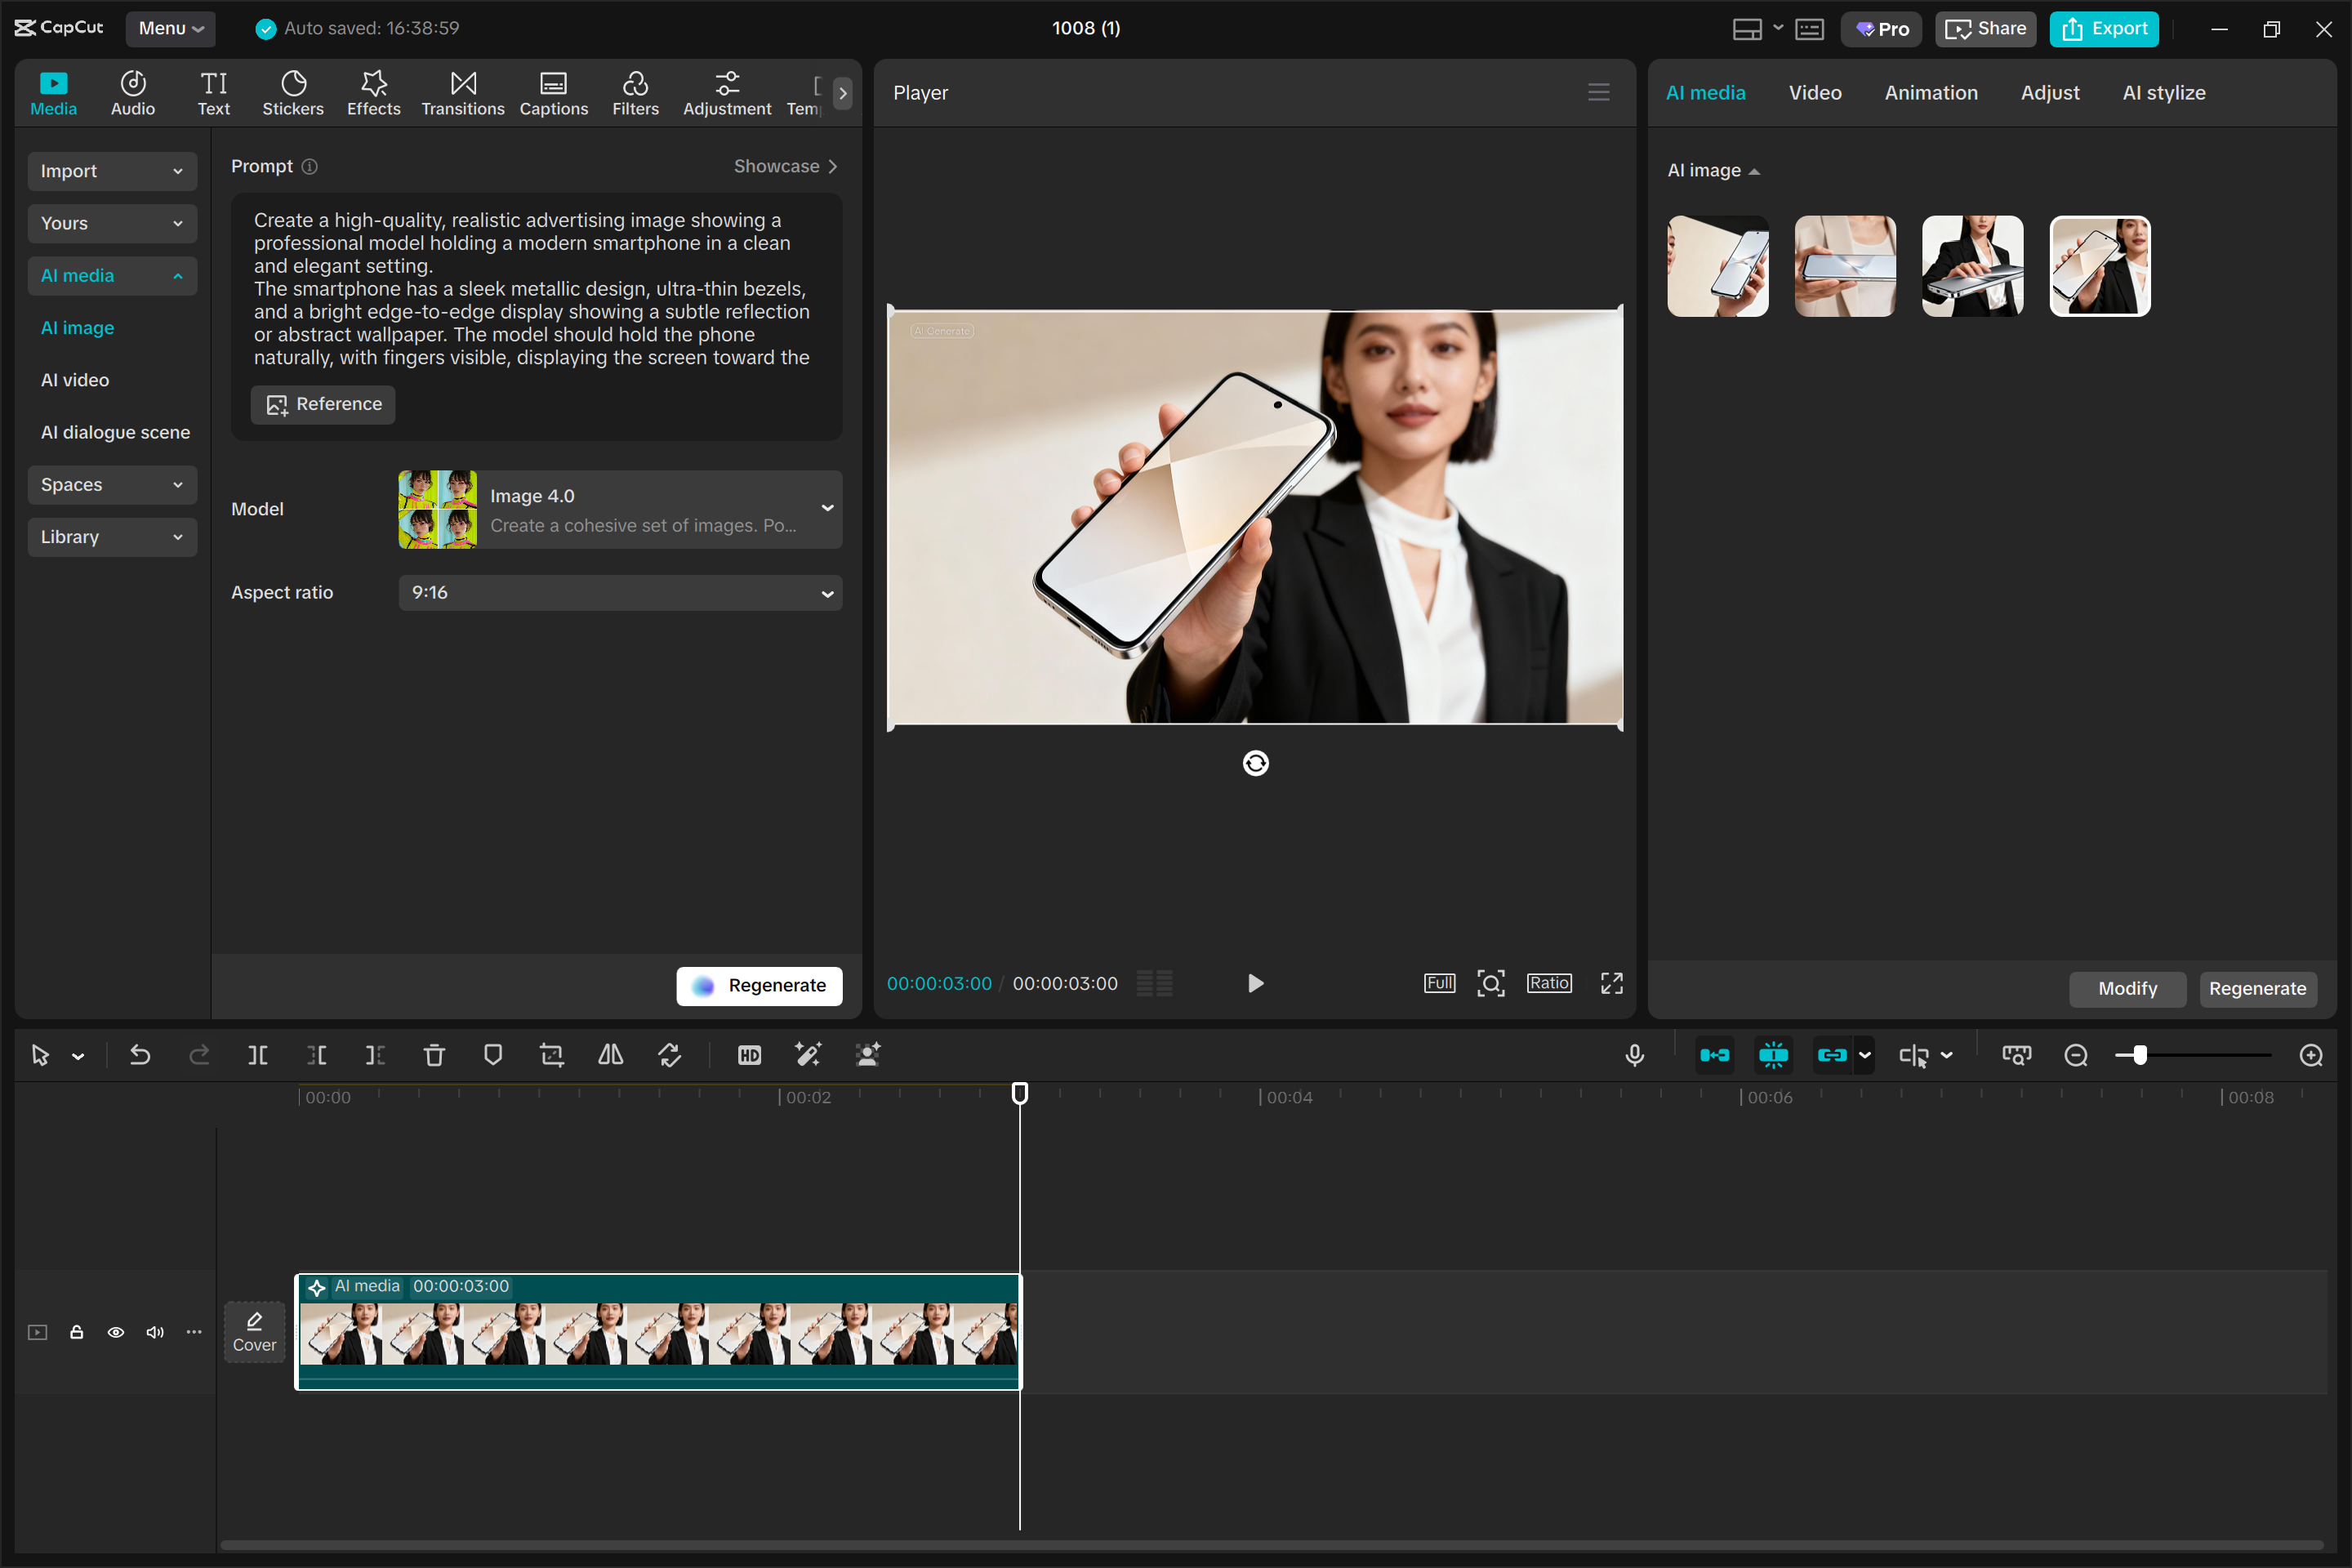Select the fourth AI image thumbnail
The image size is (2352, 1568).
pyautogui.click(x=2099, y=266)
